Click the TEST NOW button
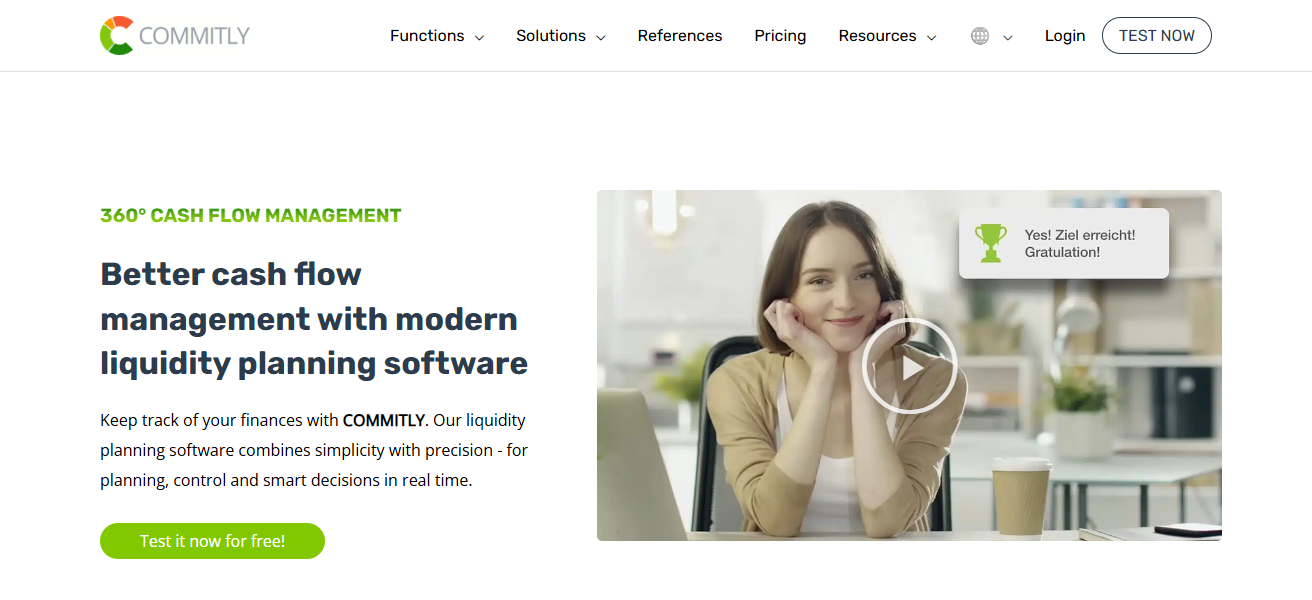1312x600 pixels. pyautogui.click(x=1157, y=36)
